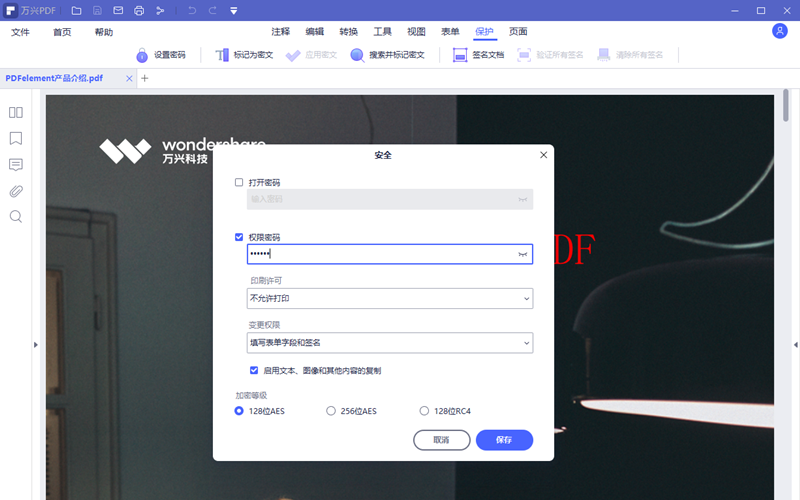The width and height of the screenshot is (800, 500).
Task: Show the 权限密码 with eye icon
Action: [521, 255]
